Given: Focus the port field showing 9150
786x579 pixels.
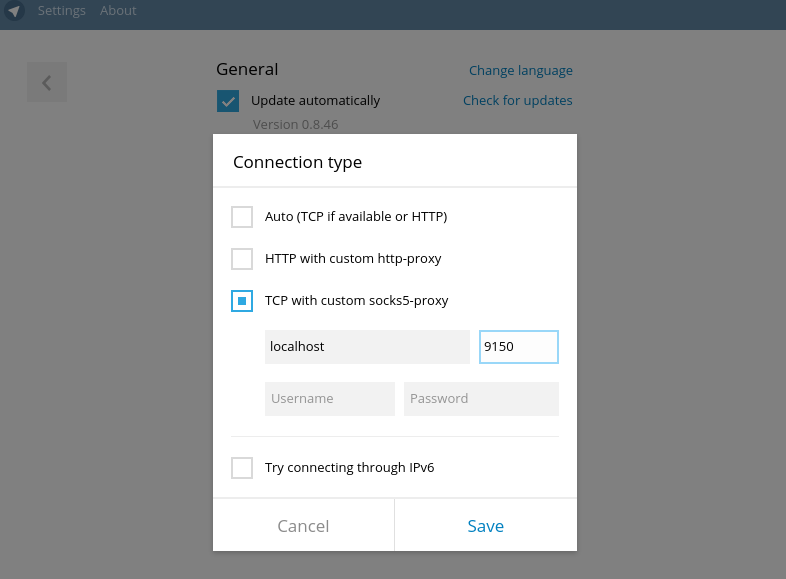Looking at the screenshot, I should 518,347.
